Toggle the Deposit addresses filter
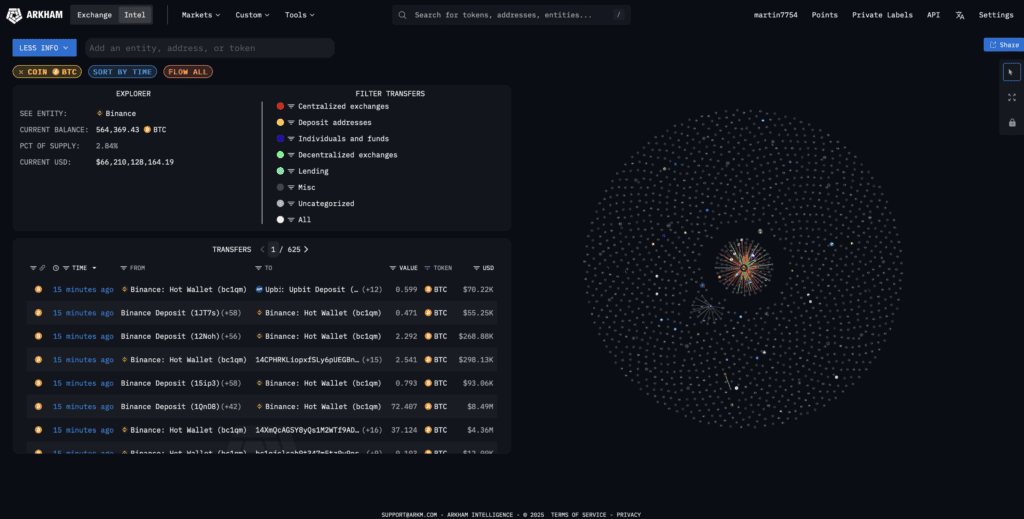This screenshot has width=1024, height=519. point(291,123)
